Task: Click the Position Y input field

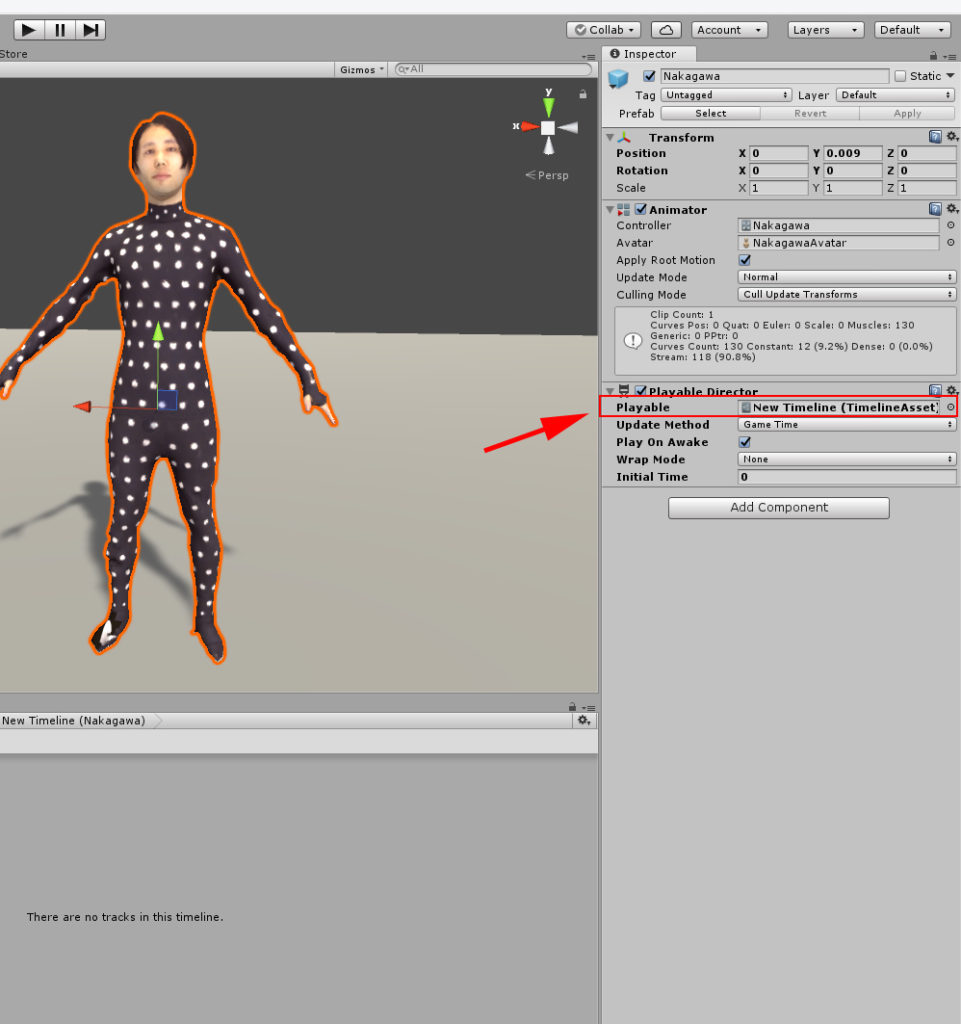Action: pos(852,153)
